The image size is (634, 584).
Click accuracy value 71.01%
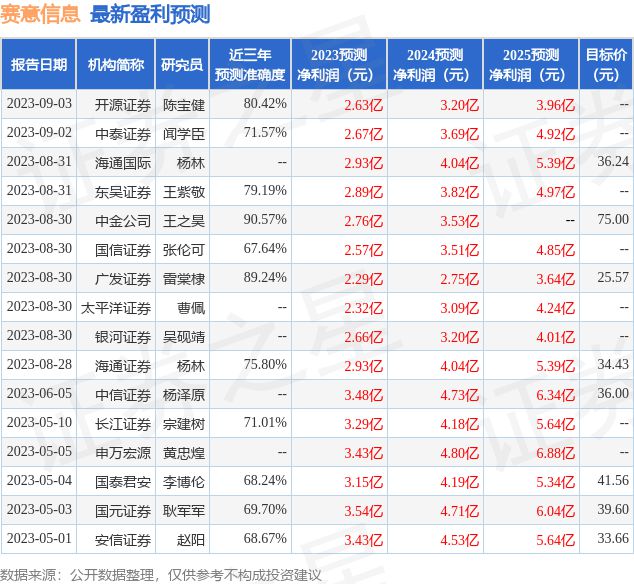tap(265, 423)
